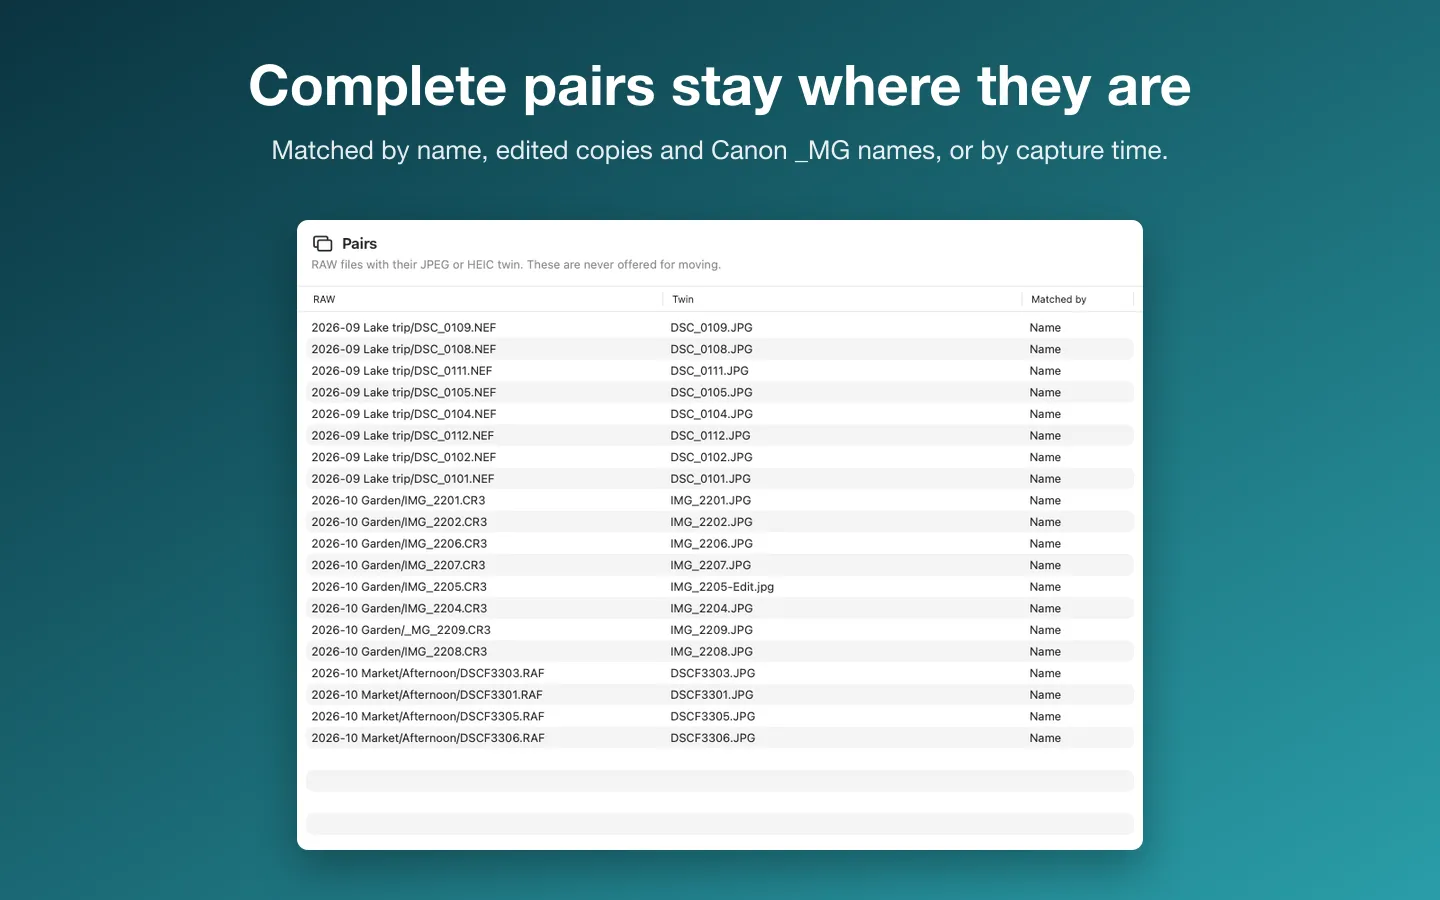Select row 2026-09 Lake trip/DSC_0101.NEF
The image size is (1440, 900).
coord(720,479)
